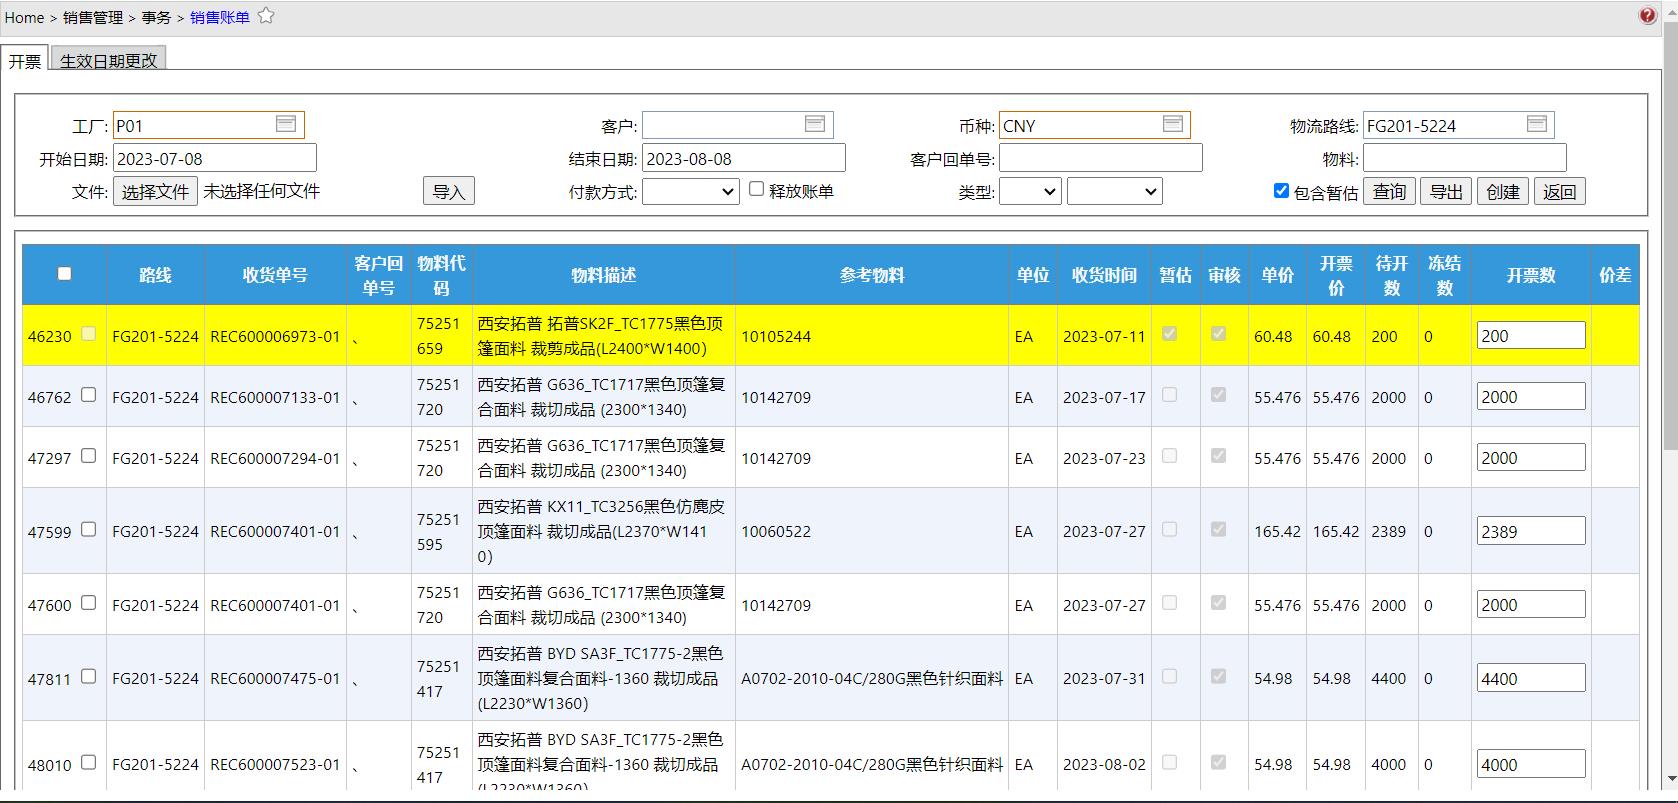Open the 物流路线 lookup icon beside FG201-5224
Image resolution: width=1678 pixels, height=803 pixels.
[x=1537, y=124]
